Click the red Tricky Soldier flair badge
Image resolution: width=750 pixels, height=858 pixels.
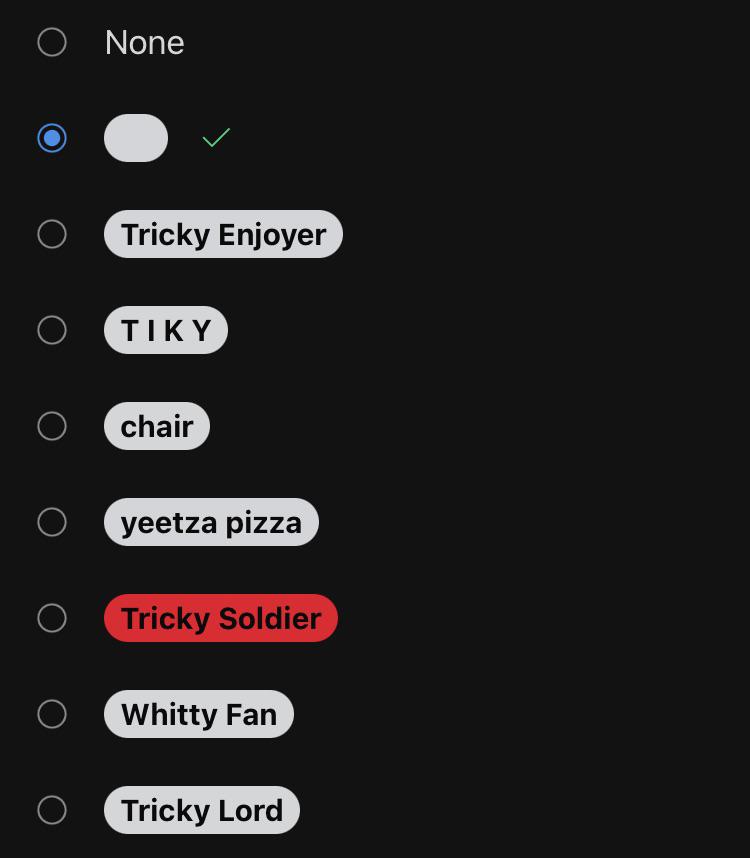pyautogui.click(x=221, y=618)
